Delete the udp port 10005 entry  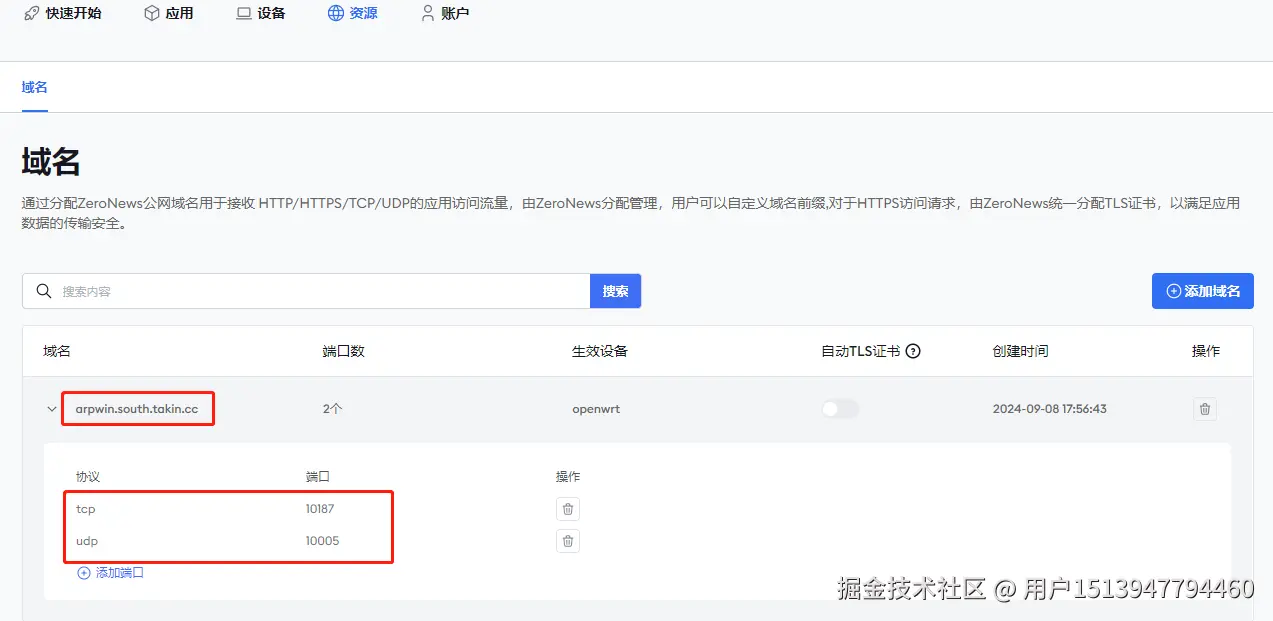coord(568,541)
